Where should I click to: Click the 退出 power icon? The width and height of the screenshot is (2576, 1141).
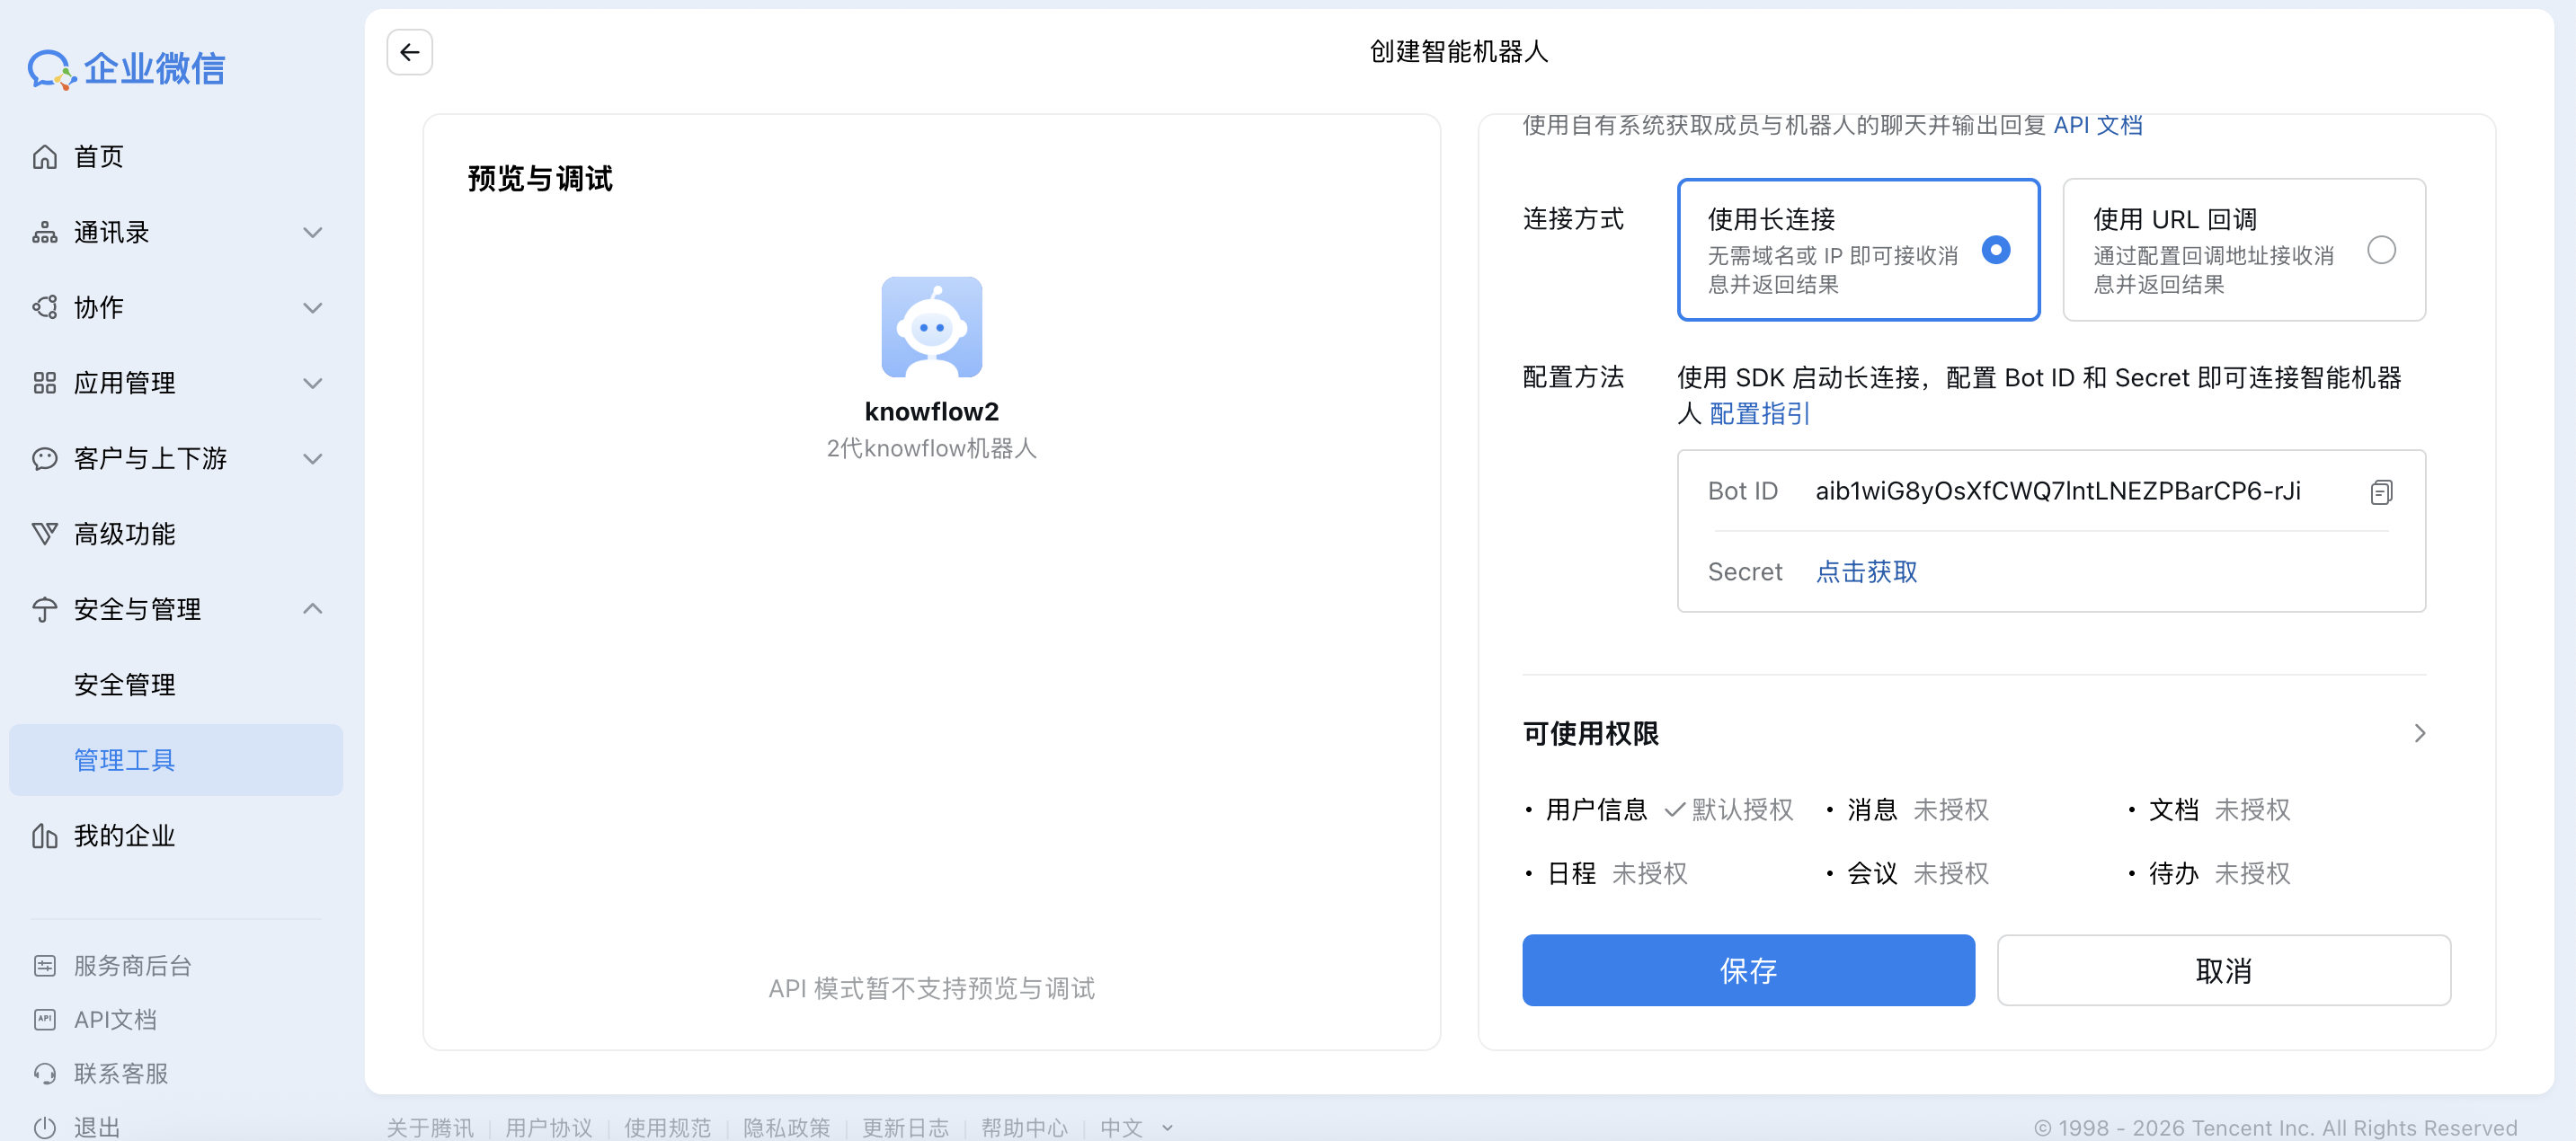[x=44, y=1127]
